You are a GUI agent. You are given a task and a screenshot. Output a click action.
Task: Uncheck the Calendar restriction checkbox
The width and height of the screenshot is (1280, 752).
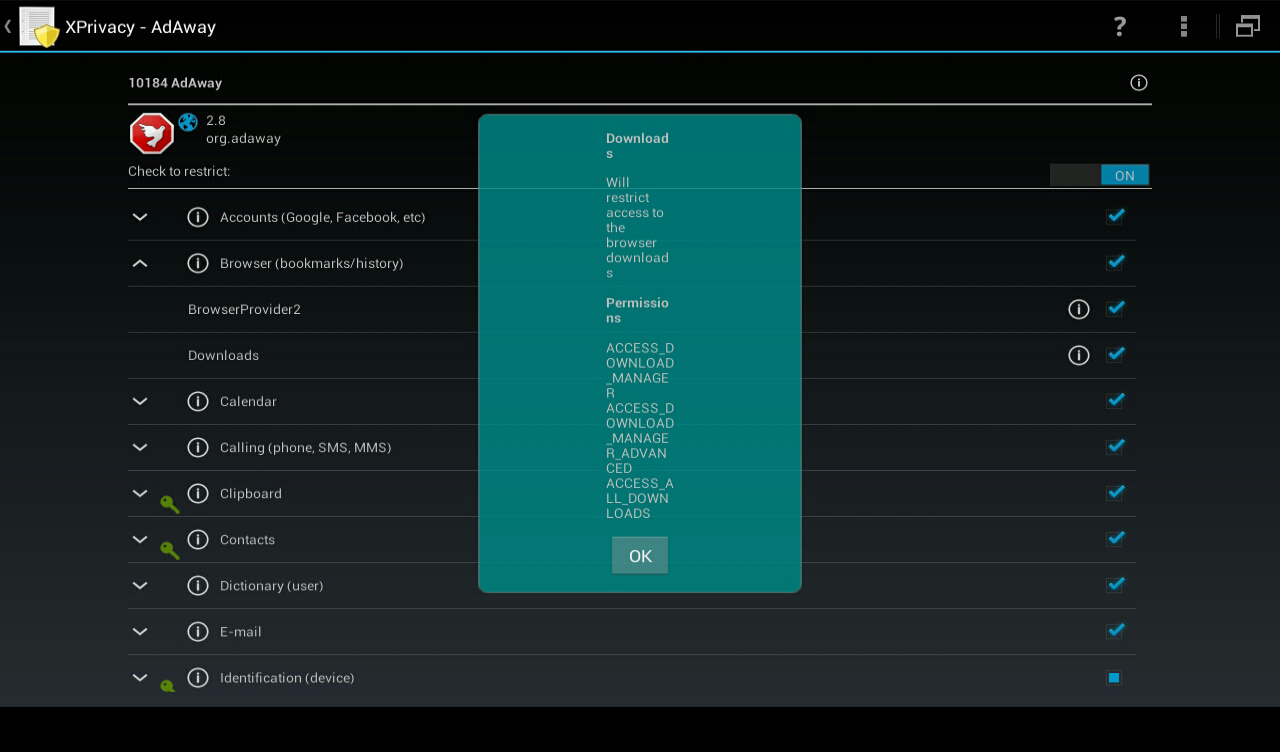click(x=1115, y=400)
